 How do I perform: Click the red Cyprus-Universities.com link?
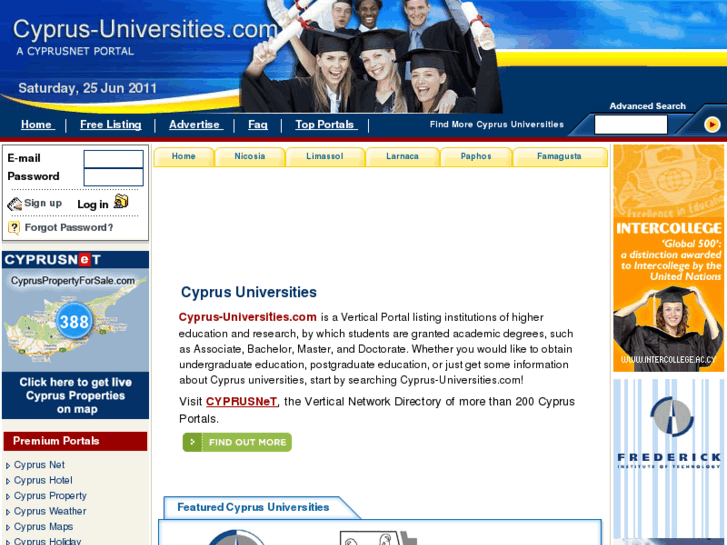[x=248, y=317]
